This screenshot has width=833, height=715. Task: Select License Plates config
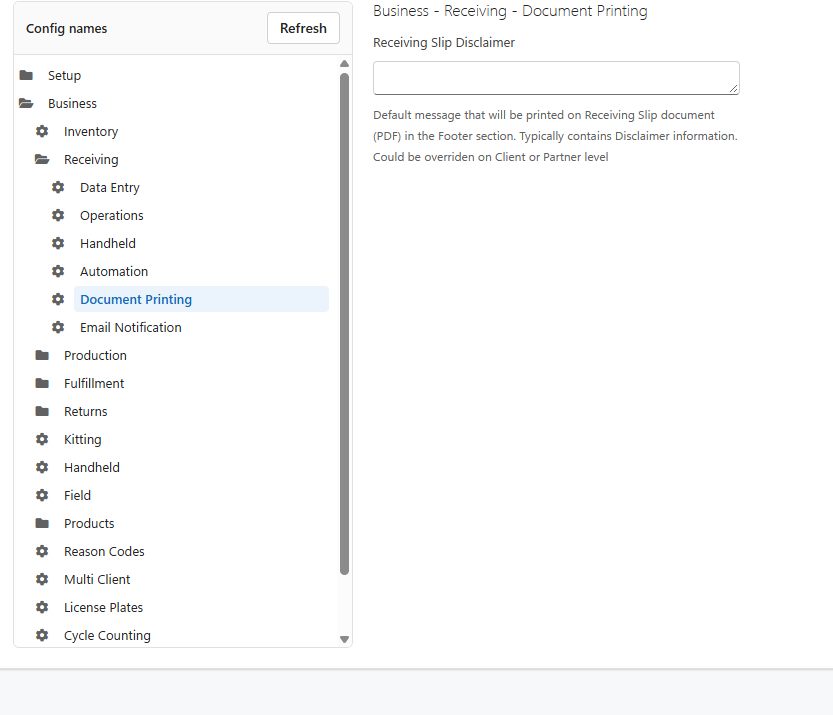[x=104, y=607]
